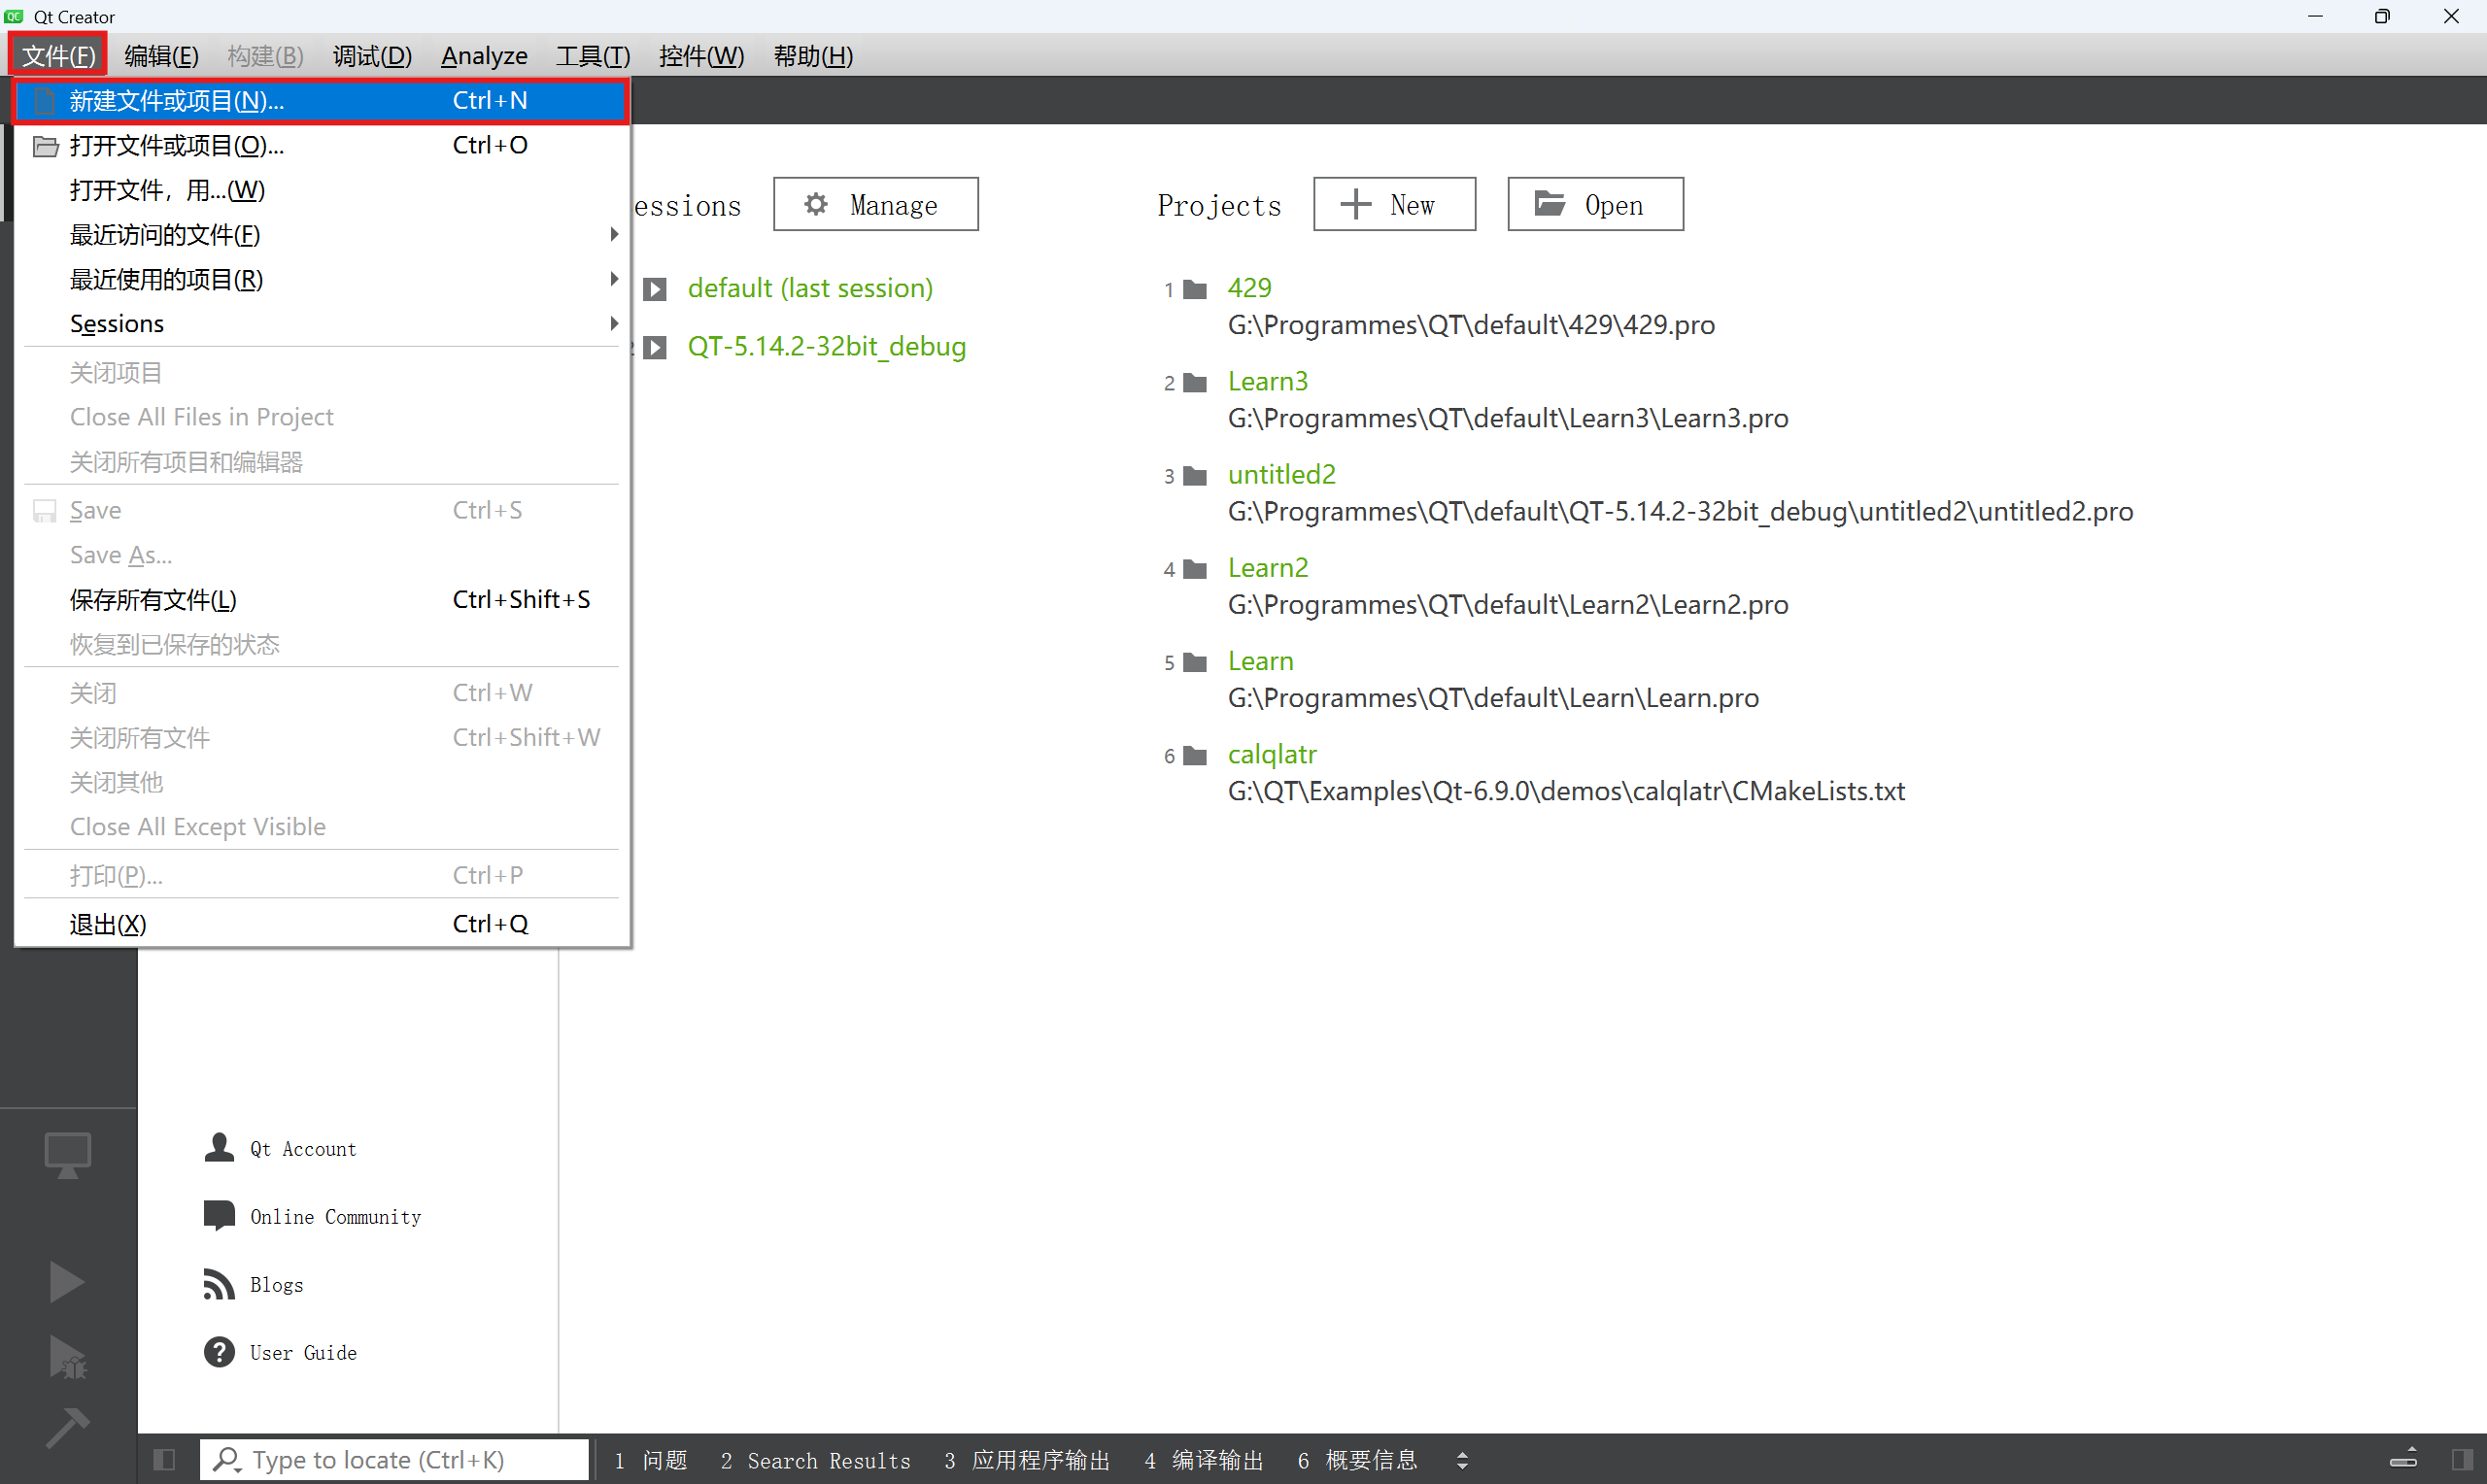This screenshot has height=1484, width=2487.
Task: Open the 4 编译输出 pane
Action: 1204,1460
